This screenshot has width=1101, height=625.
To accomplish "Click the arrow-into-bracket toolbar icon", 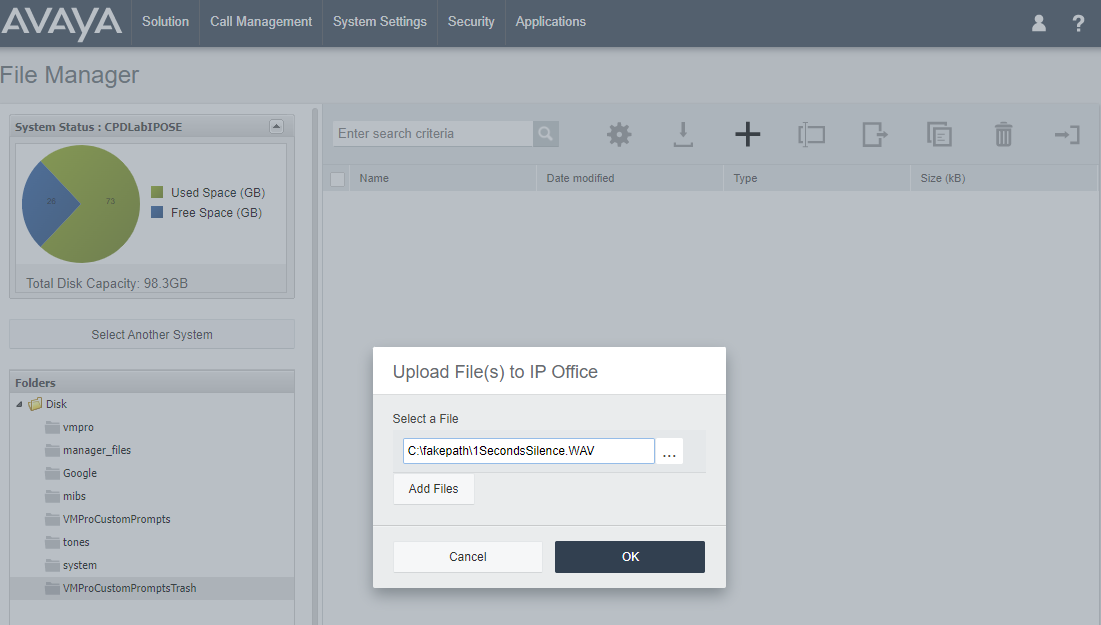I will click(x=1067, y=134).
